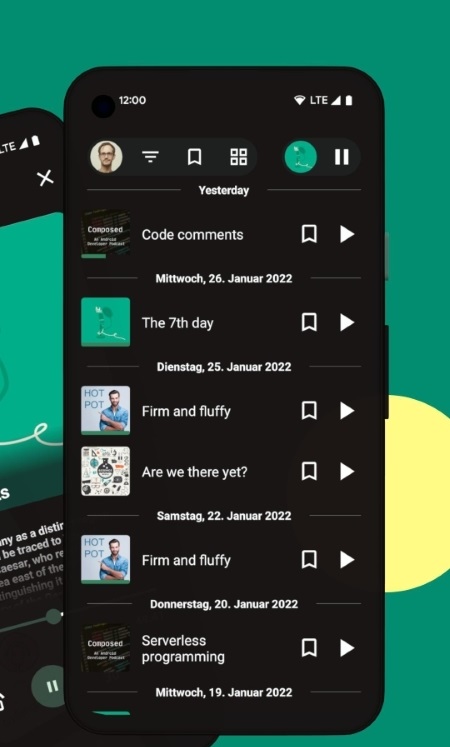Select the 'Are we there yet?' title
This screenshot has width=450, height=747.
[x=194, y=472]
